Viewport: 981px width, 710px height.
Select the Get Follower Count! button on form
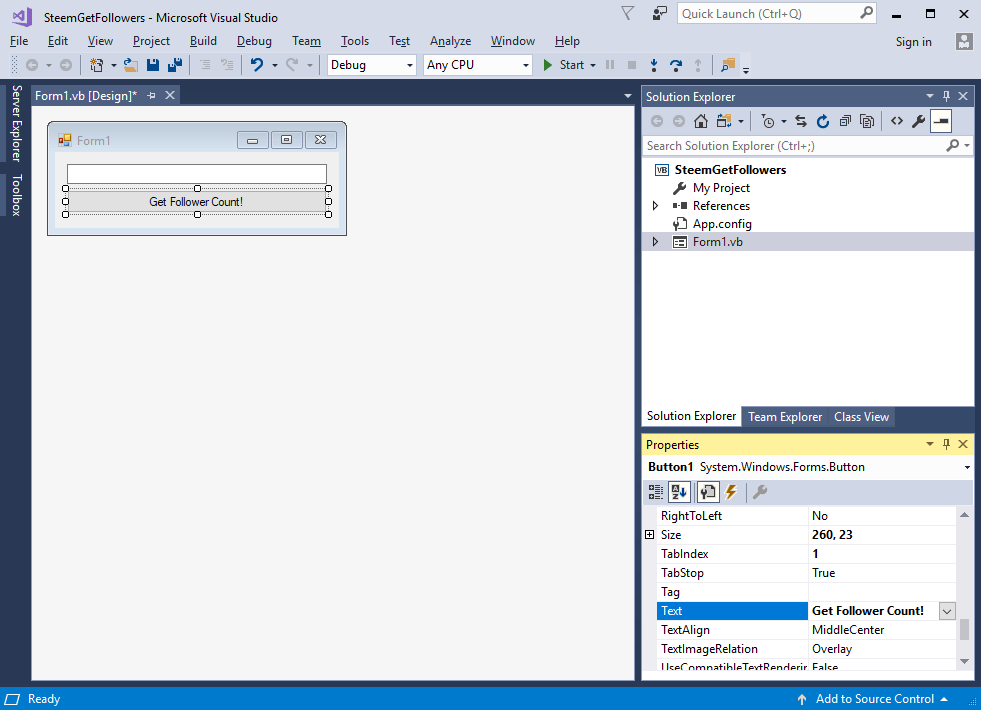[196, 201]
